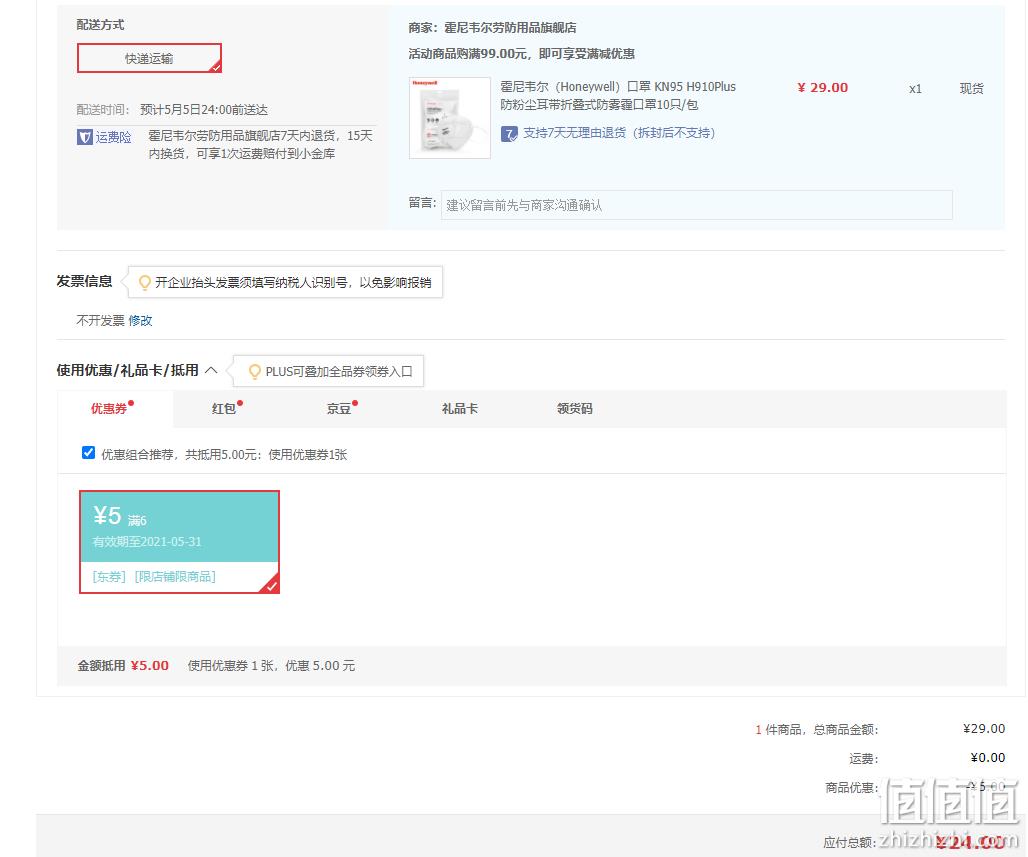Screen dimensions: 1028x857
Task: Click 修改 to edit invoice settings
Action: click(x=140, y=320)
